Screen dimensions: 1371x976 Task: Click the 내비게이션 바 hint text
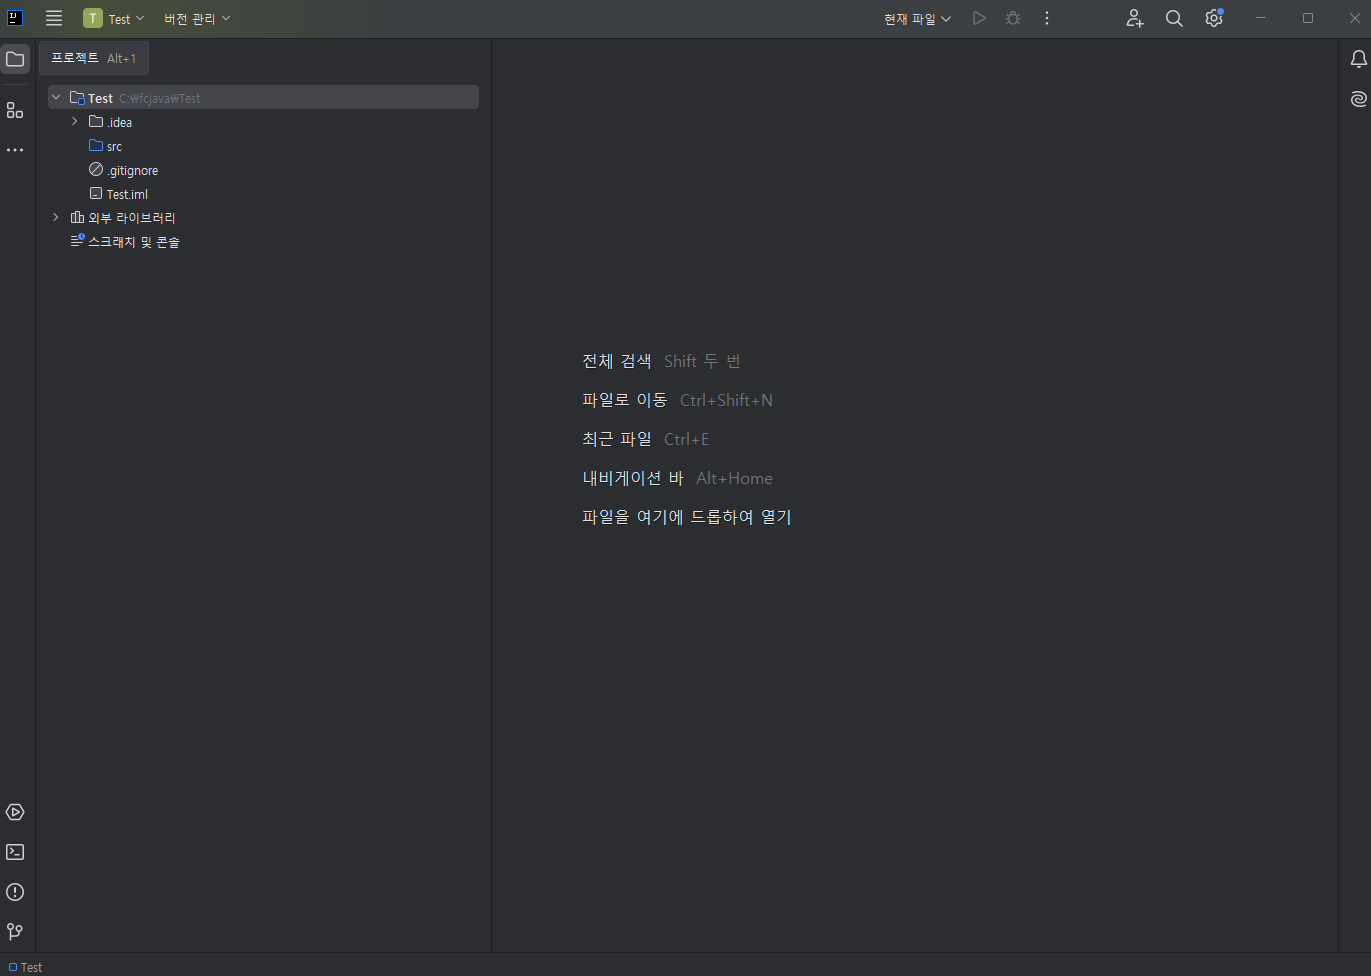(633, 478)
